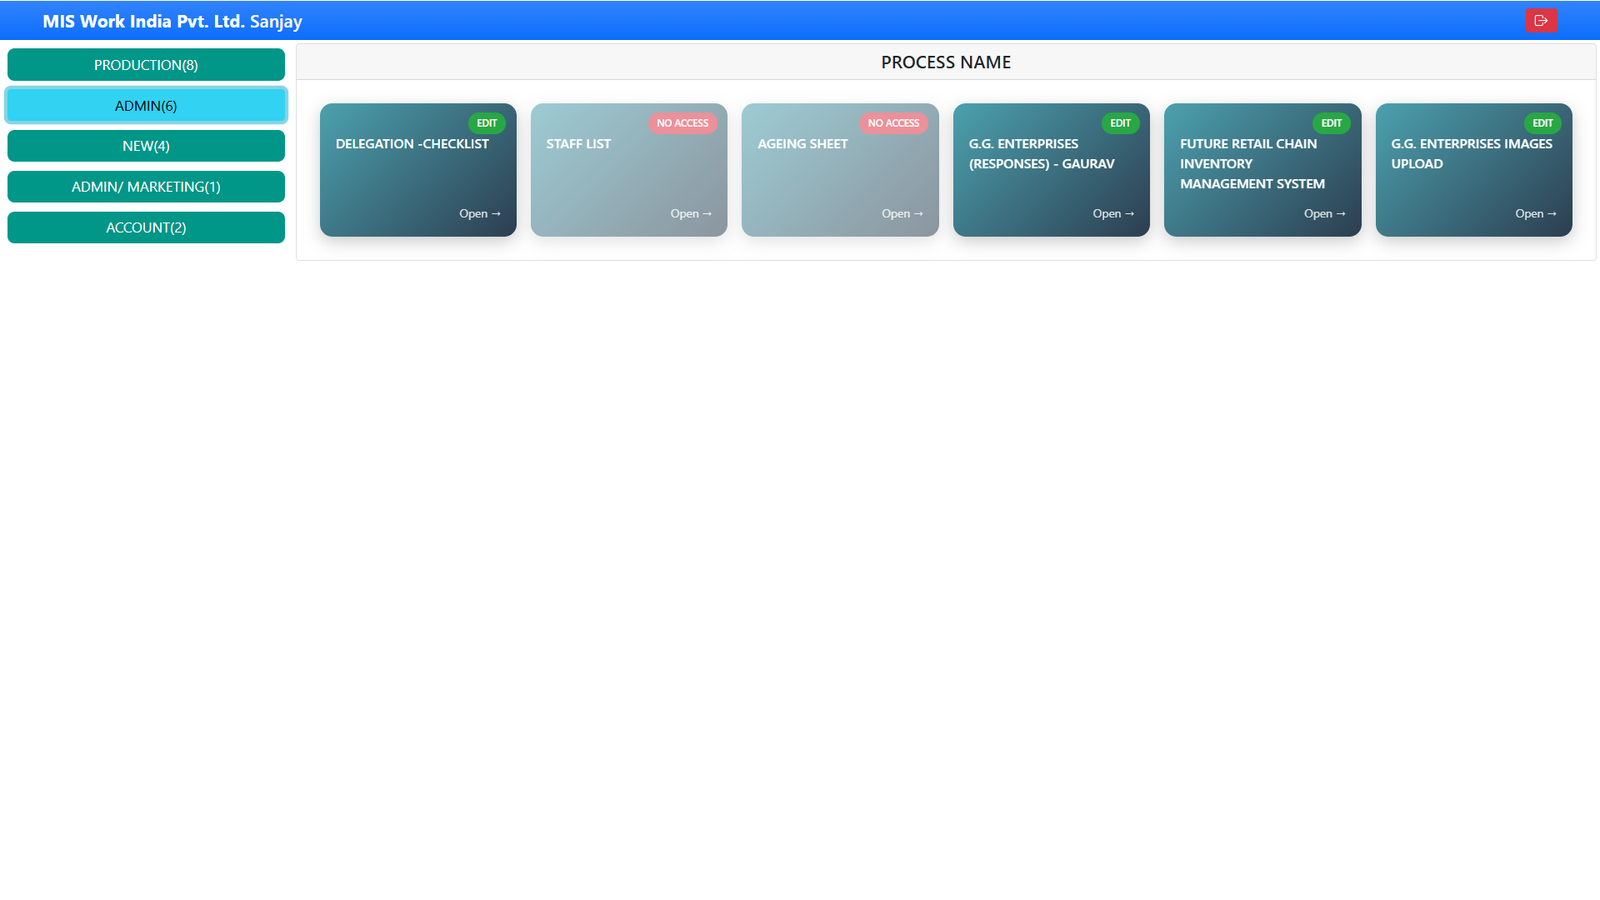
Task: Open Future Retail Chain Inventory system
Action: click(1324, 214)
